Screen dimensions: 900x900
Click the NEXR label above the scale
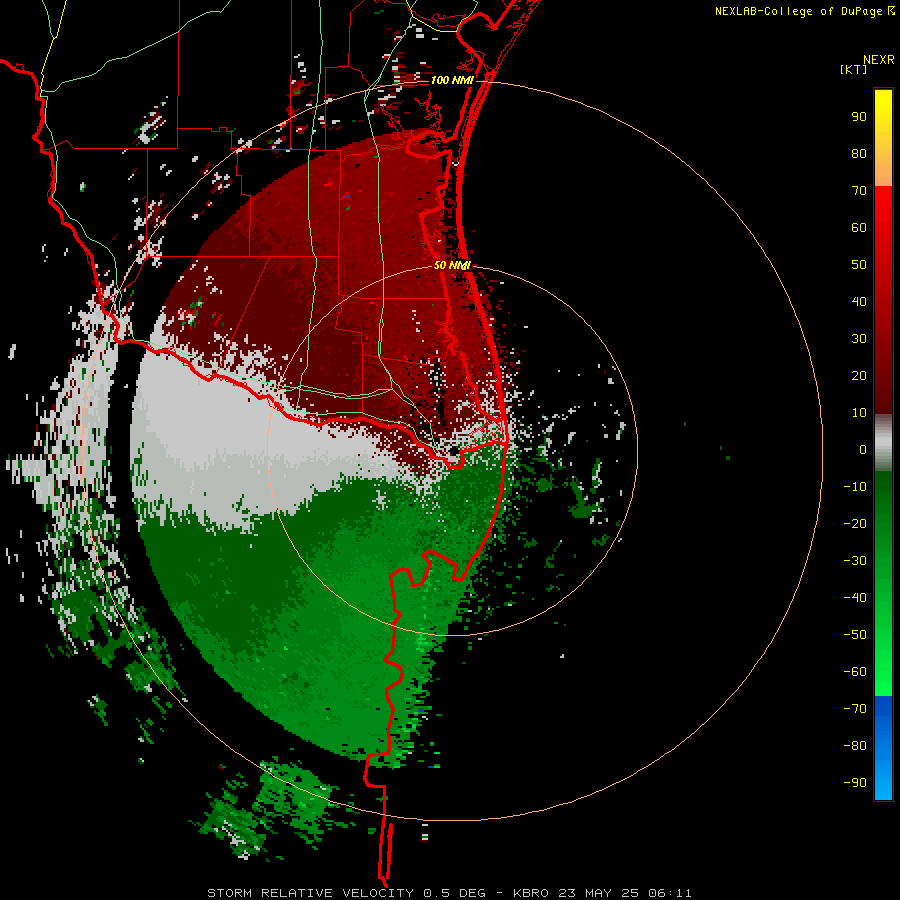878,59
